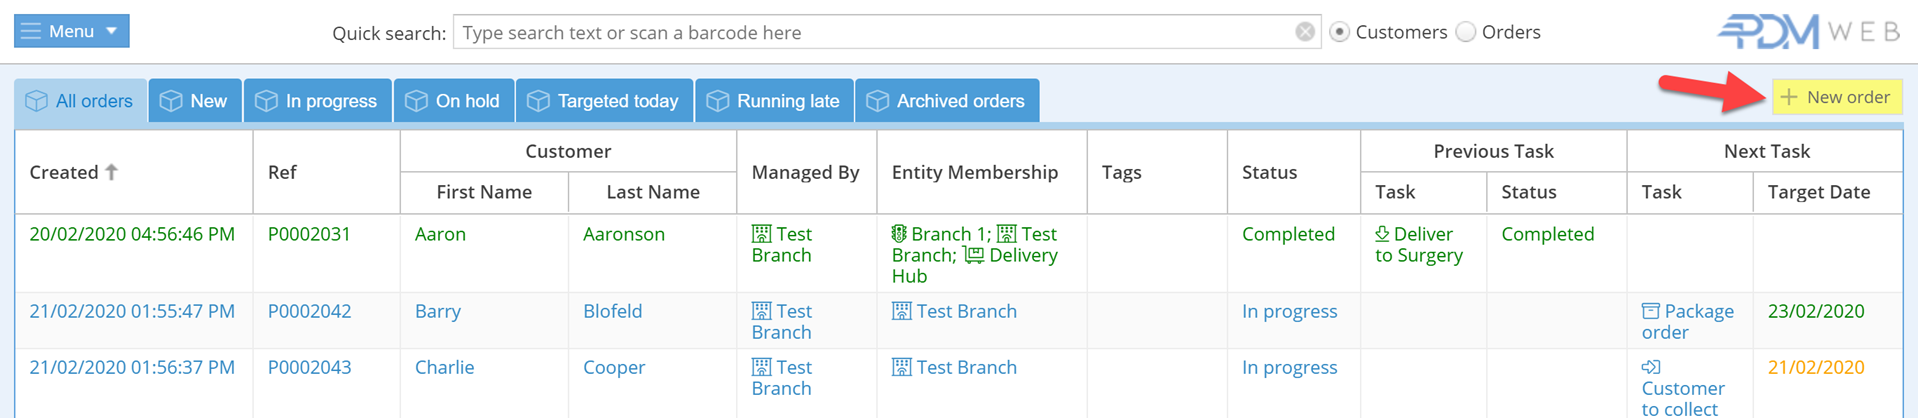This screenshot has height=418, width=1918.
Task: Click the Target Date column header
Action: [1818, 192]
